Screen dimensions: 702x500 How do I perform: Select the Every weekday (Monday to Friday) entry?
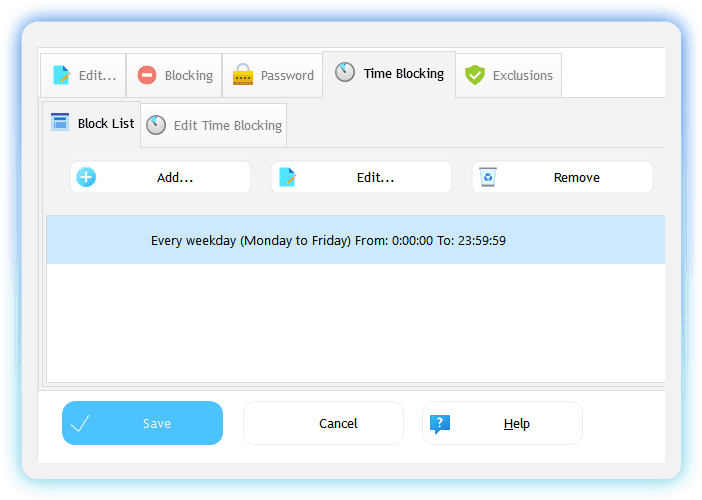pos(328,240)
